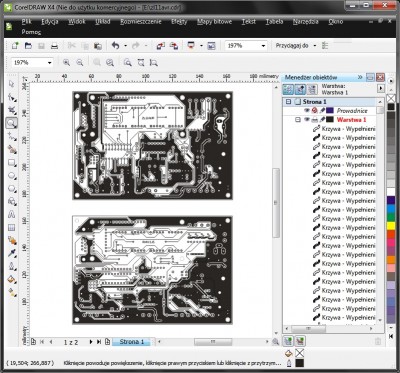Open the Edycja menu
400x373 pixels.
coord(50,22)
